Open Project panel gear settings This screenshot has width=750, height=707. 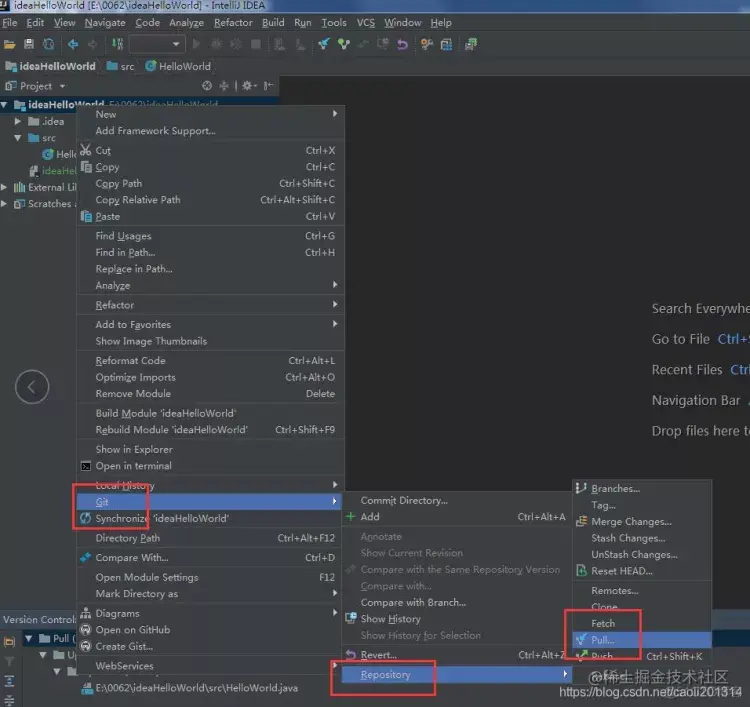click(x=248, y=86)
